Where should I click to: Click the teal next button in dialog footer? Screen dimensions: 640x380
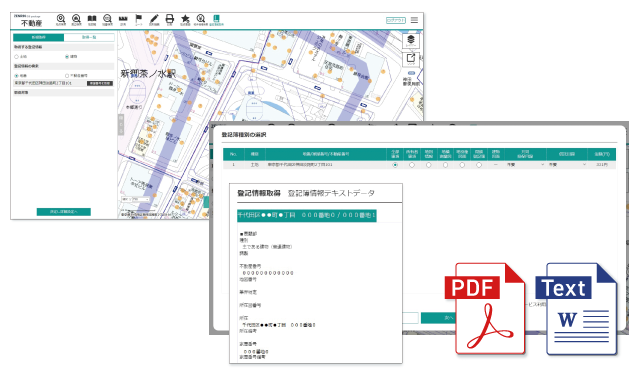point(438,318)
